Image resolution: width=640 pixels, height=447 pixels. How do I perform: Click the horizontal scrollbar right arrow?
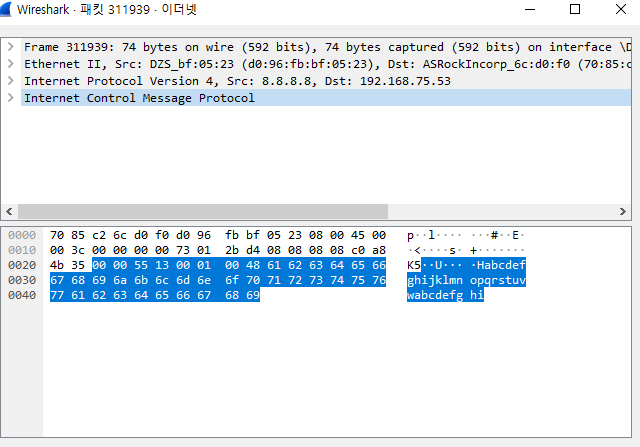[x=622, y=211]
